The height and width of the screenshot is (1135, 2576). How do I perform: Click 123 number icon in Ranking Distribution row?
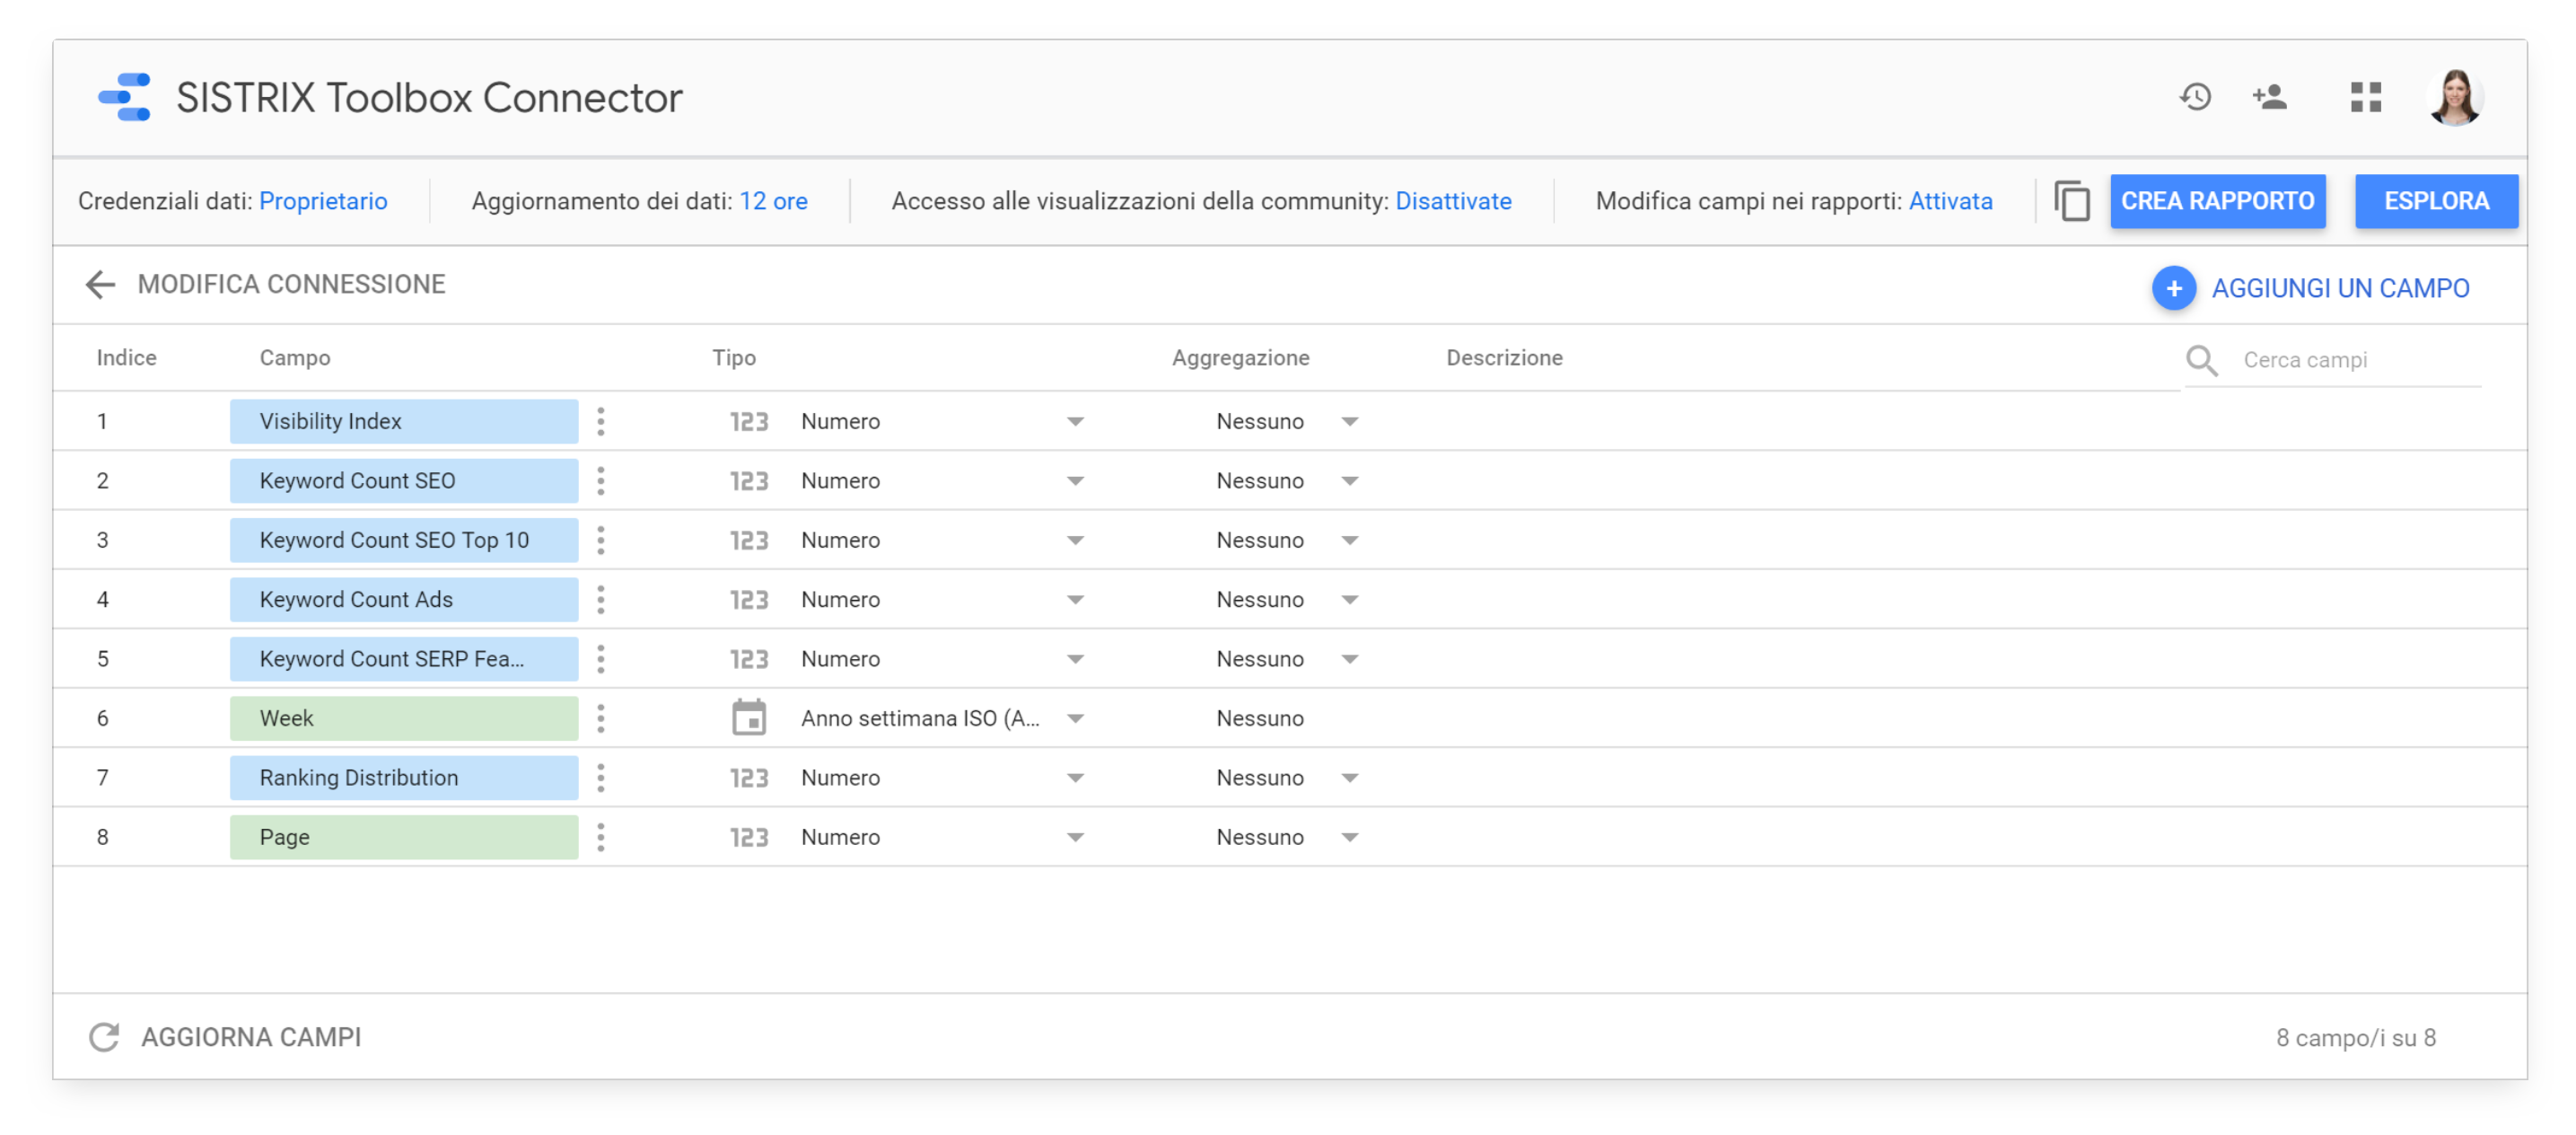pyautogui.click(x=749, y=778)
